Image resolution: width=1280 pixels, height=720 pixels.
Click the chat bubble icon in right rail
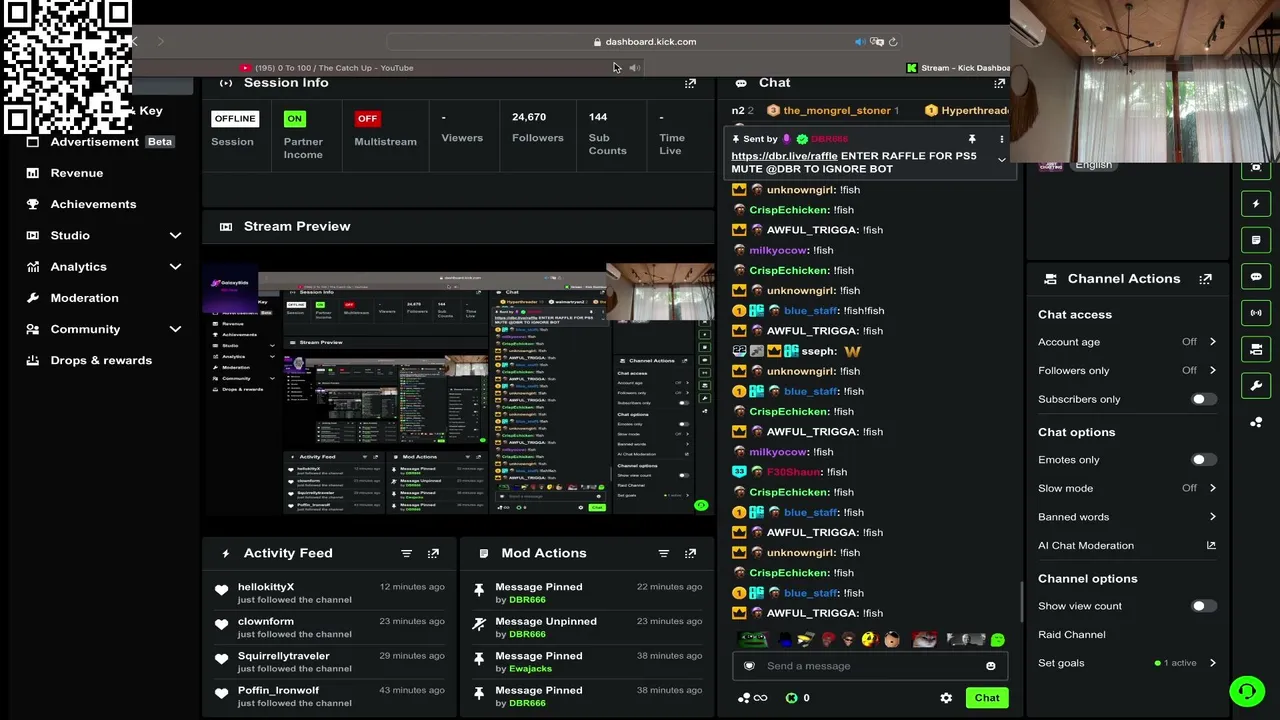[x=1257, y=277]
